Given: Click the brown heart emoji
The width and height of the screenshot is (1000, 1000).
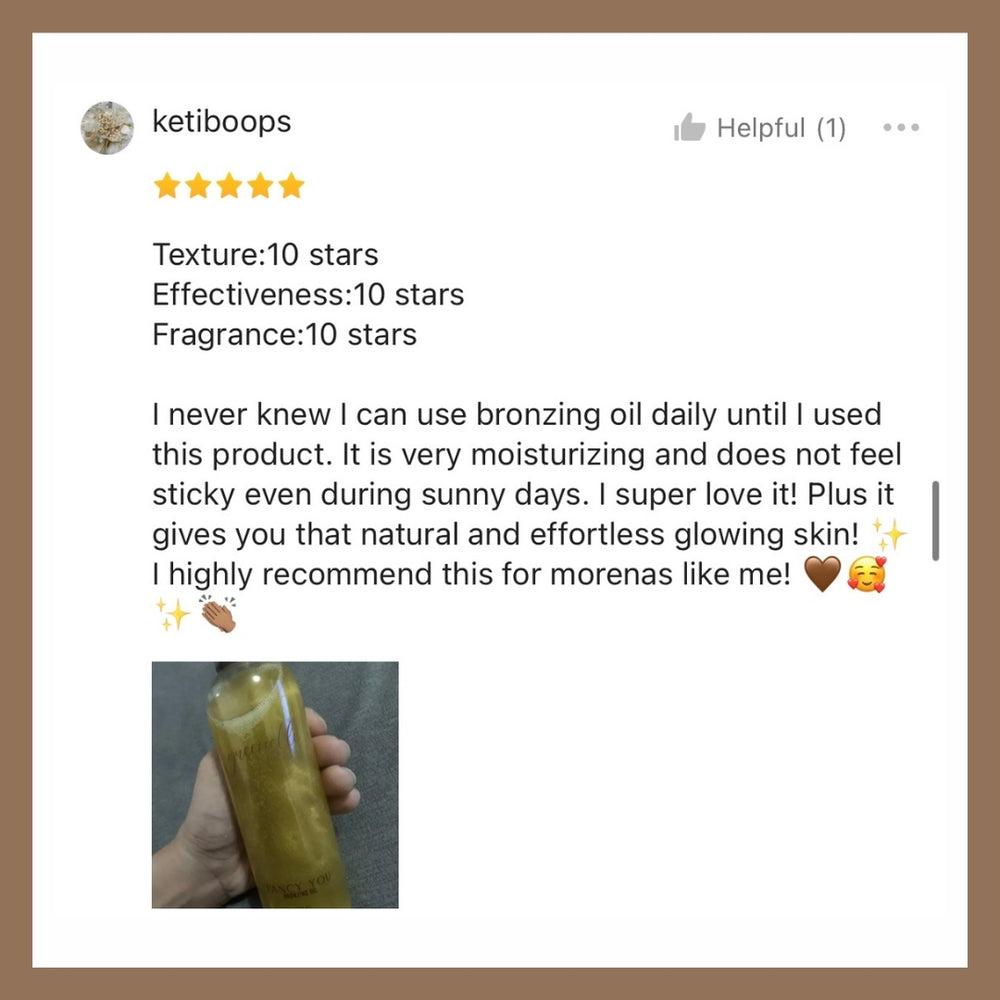Looking at the screenshot, I should (x=823, y=574).
